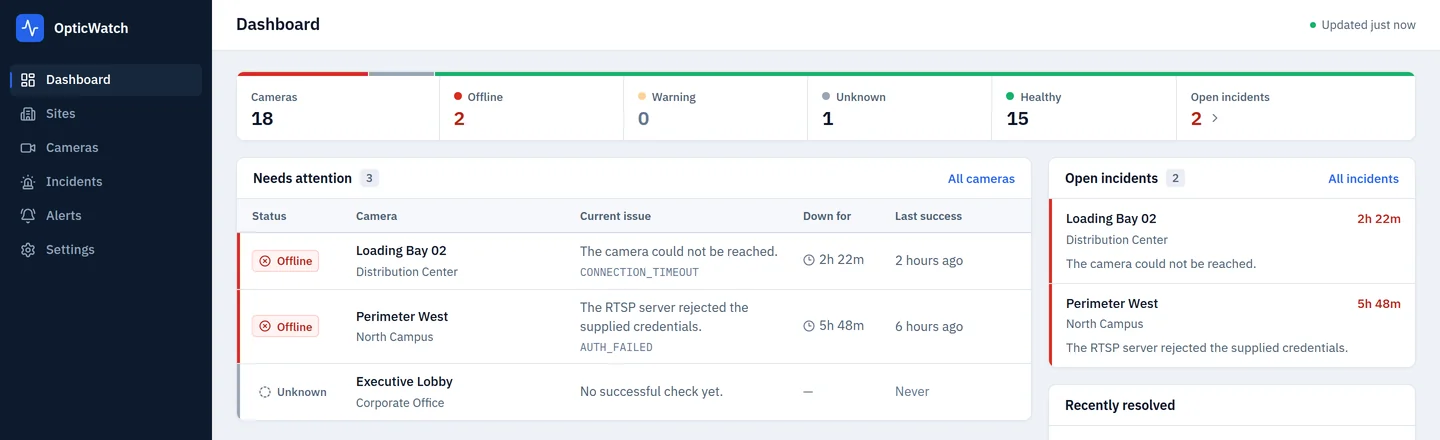Click the Corporate Office site label
This screenshot has width=1440, height=440.
tap(400, 403)
